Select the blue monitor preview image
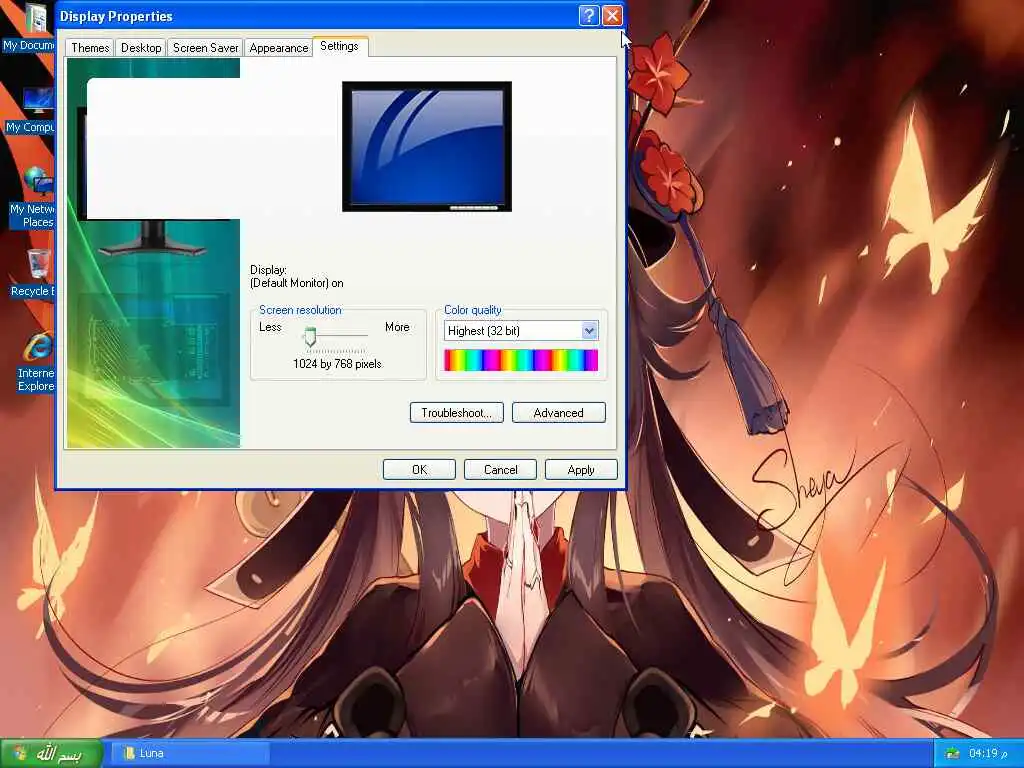The image size is (1024, 768). [427, 146]
